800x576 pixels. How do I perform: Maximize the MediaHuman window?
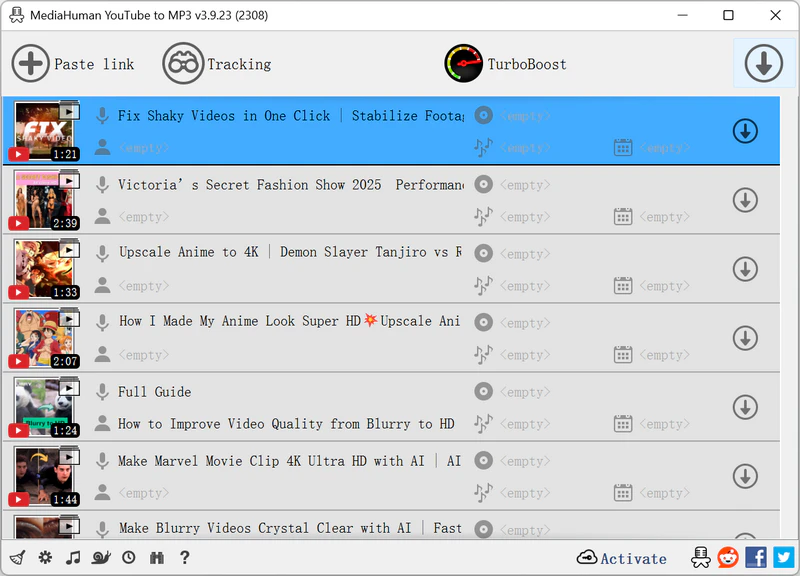point(728,15)
